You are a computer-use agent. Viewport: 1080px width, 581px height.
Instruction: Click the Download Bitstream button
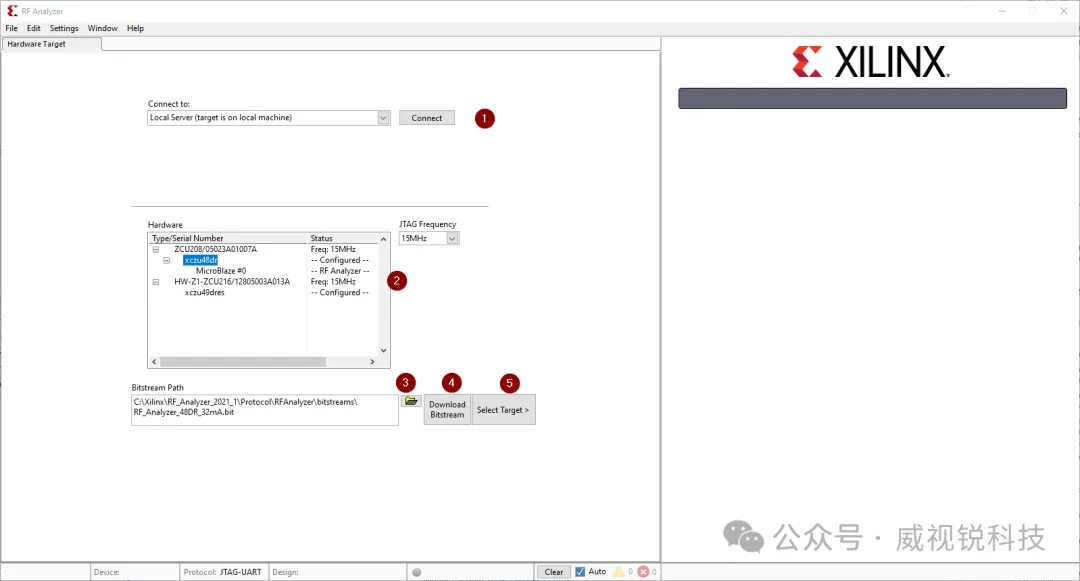click(x=447, y=408)
